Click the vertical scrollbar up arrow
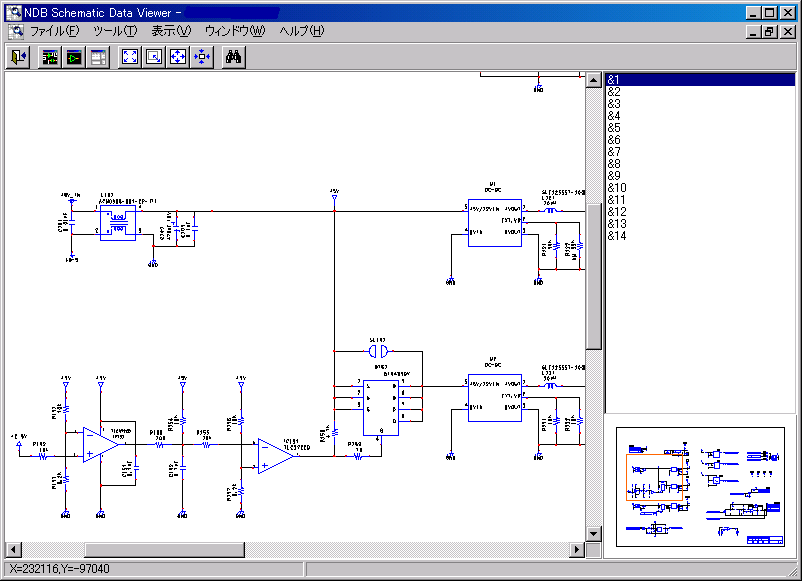Viewport: 802px width, 581px height. coord(594,79)
